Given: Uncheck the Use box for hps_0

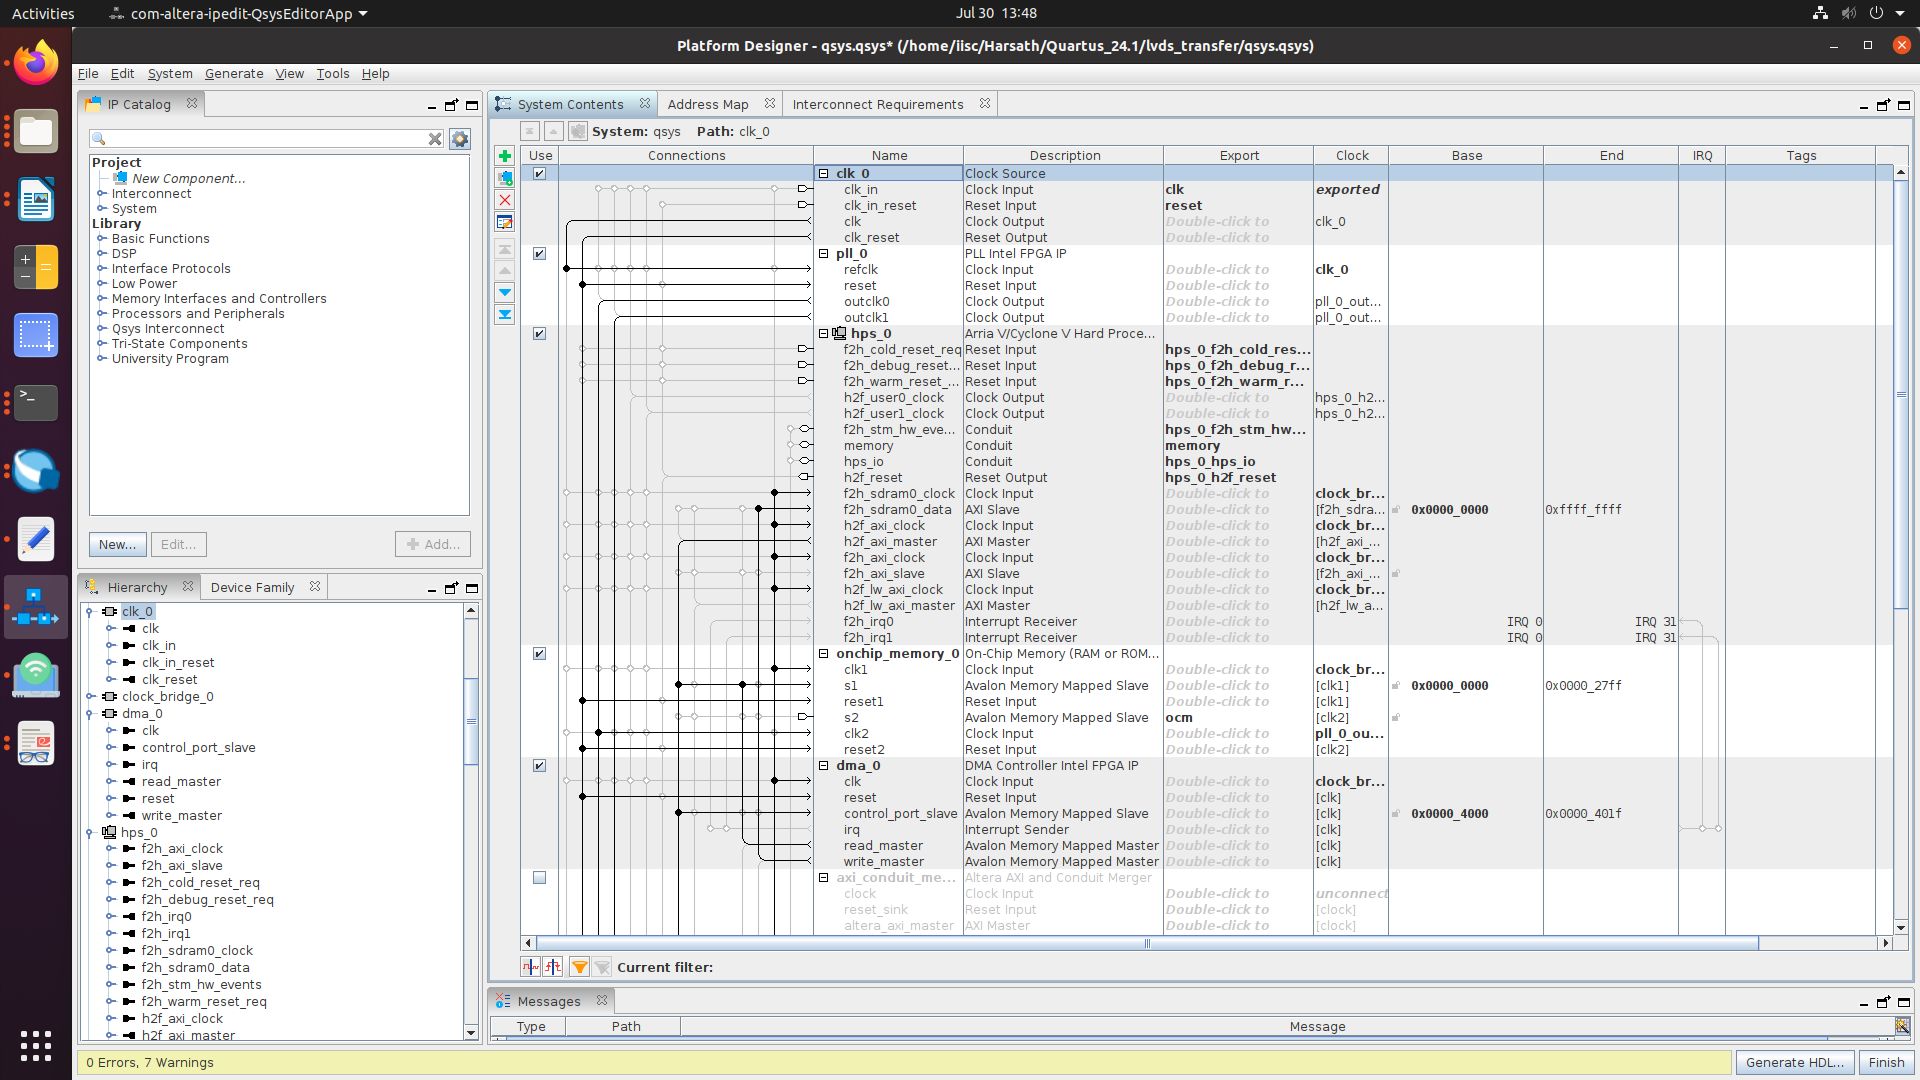Looking at the screenshot, I should pos(540,333).
